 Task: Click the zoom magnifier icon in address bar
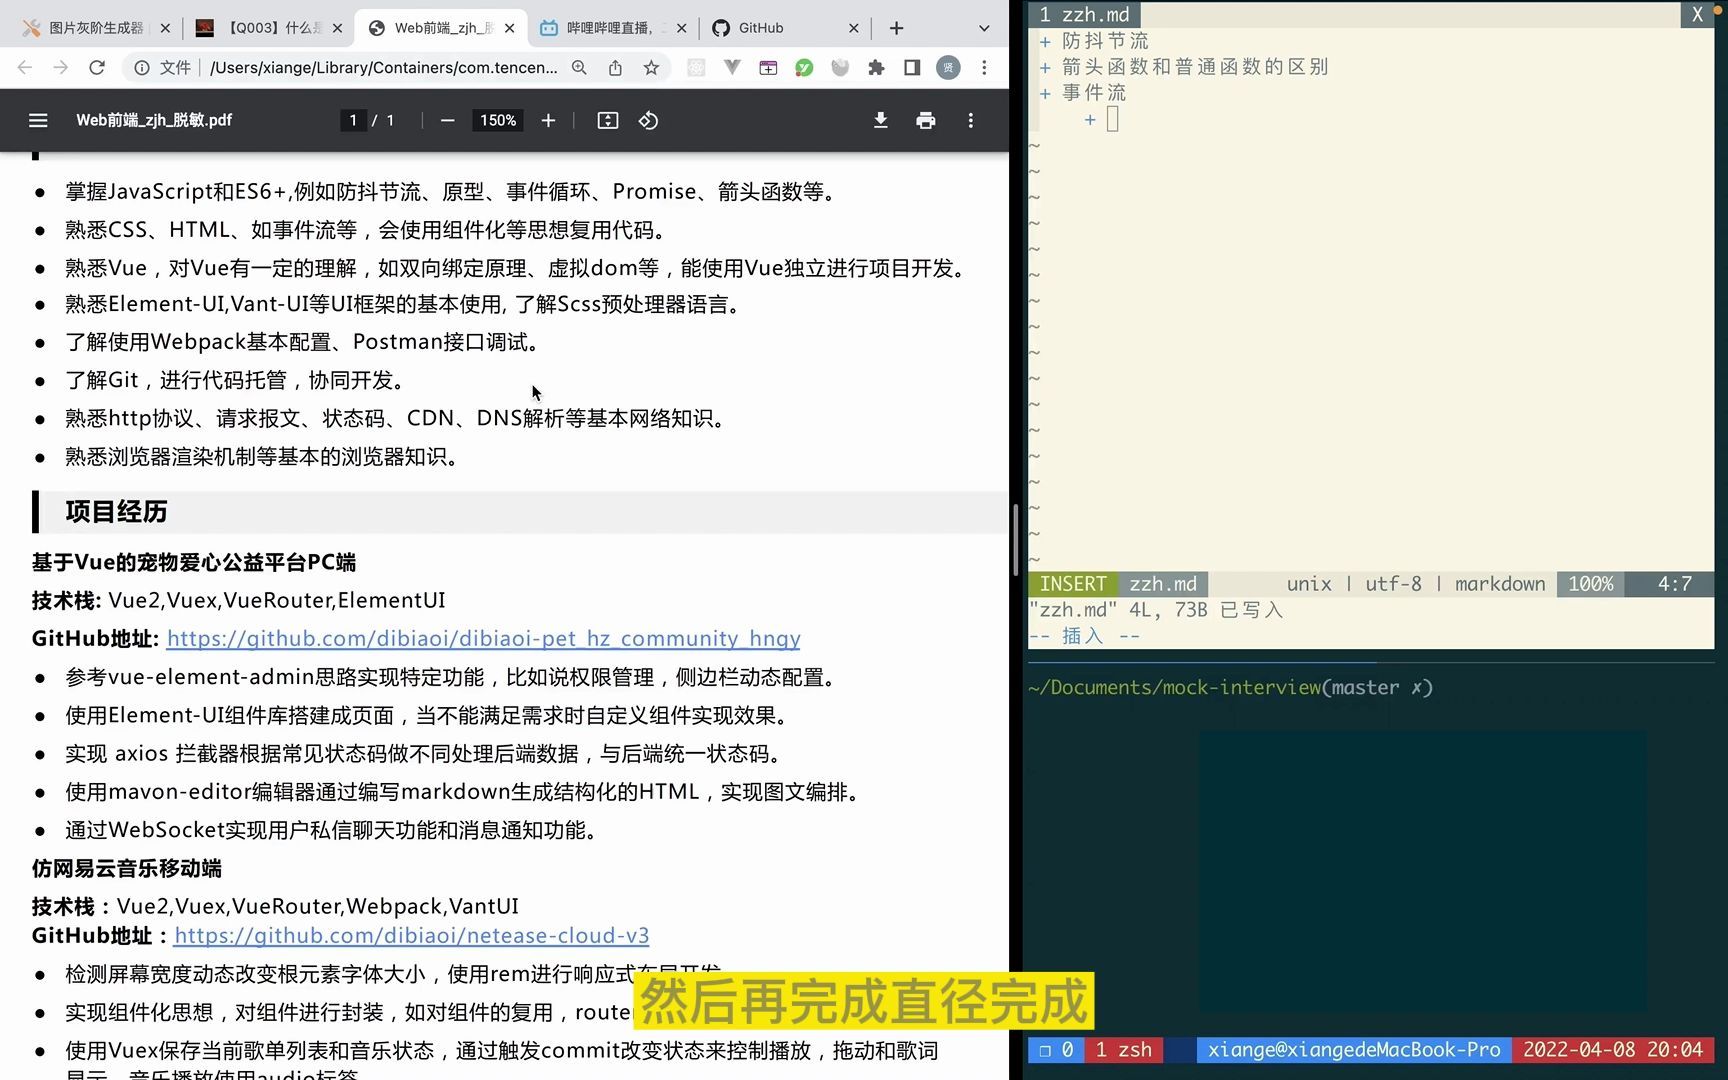(x=579, y=67)
